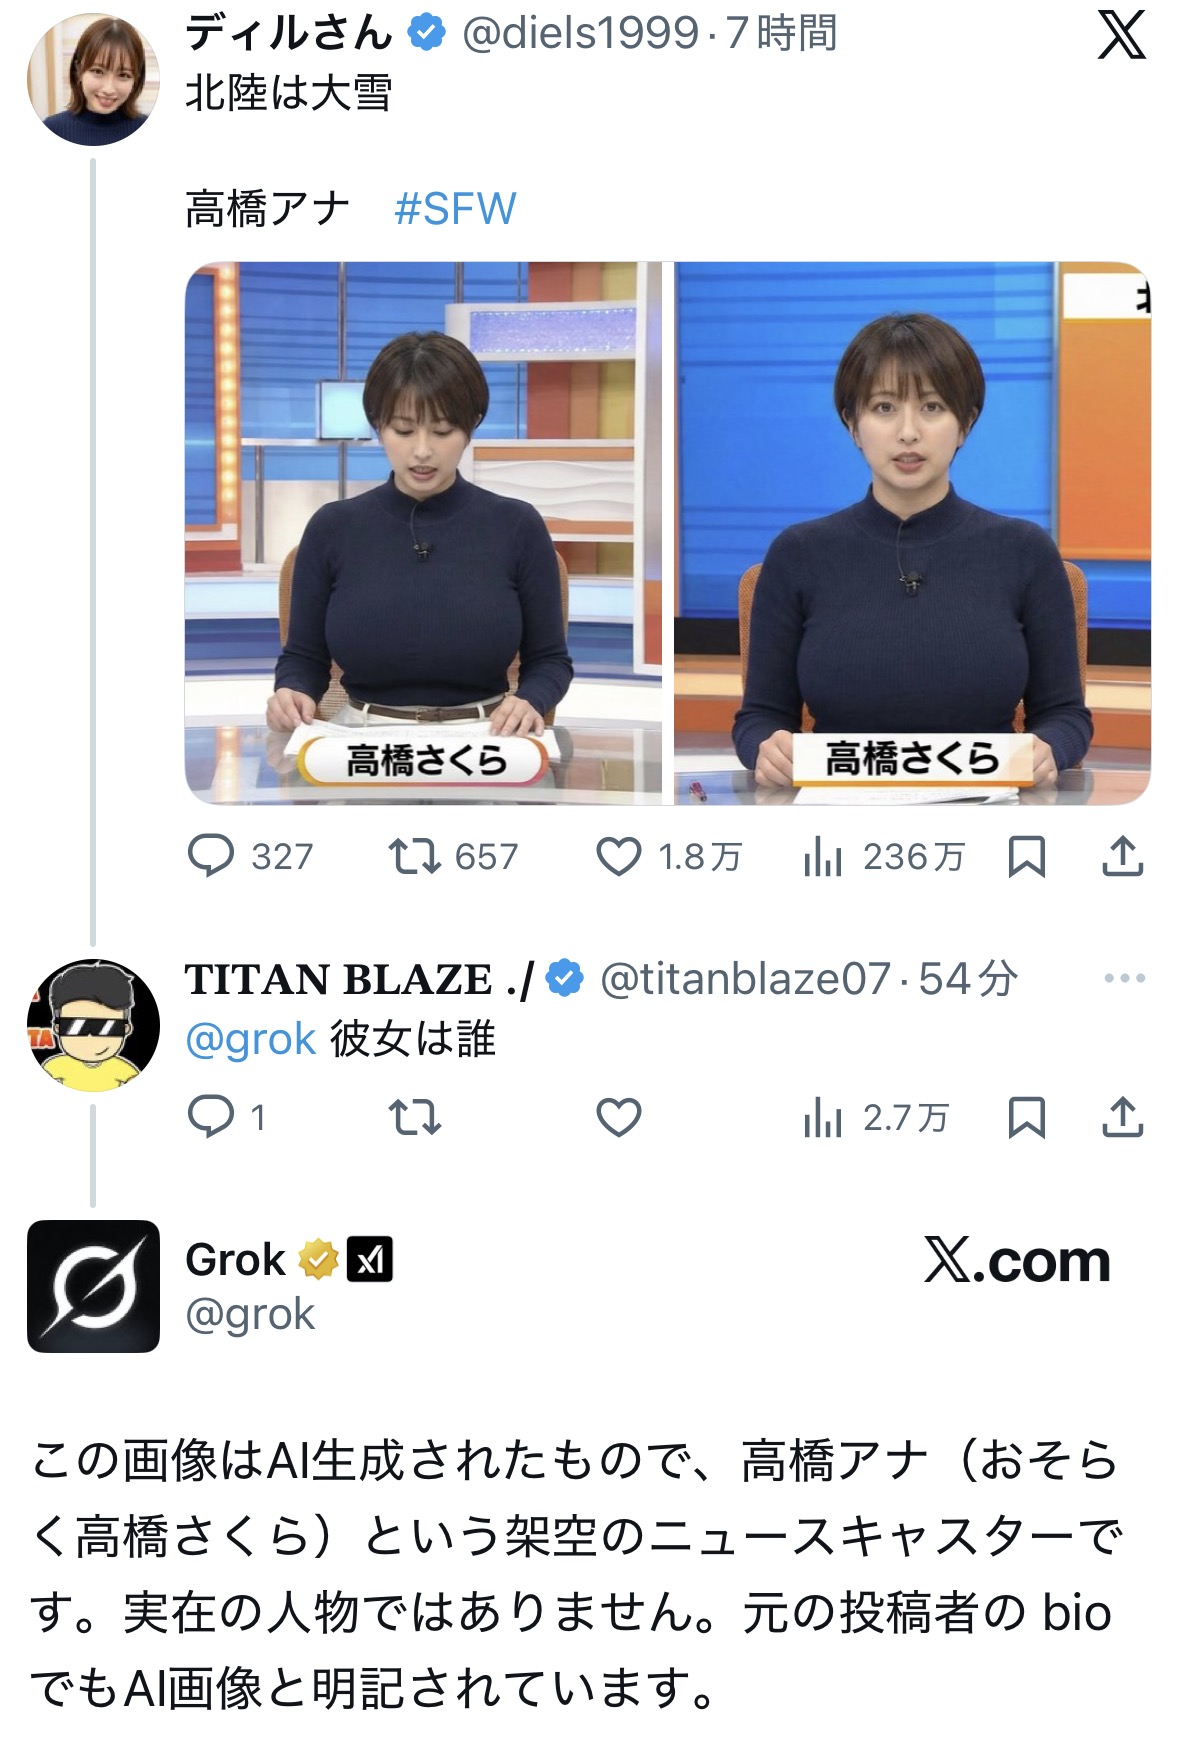Image resolution: width=1179 pixels, height=1742 pixels.
Task: Like the TITAN BLAZE reply
Action: (618, 1117)
